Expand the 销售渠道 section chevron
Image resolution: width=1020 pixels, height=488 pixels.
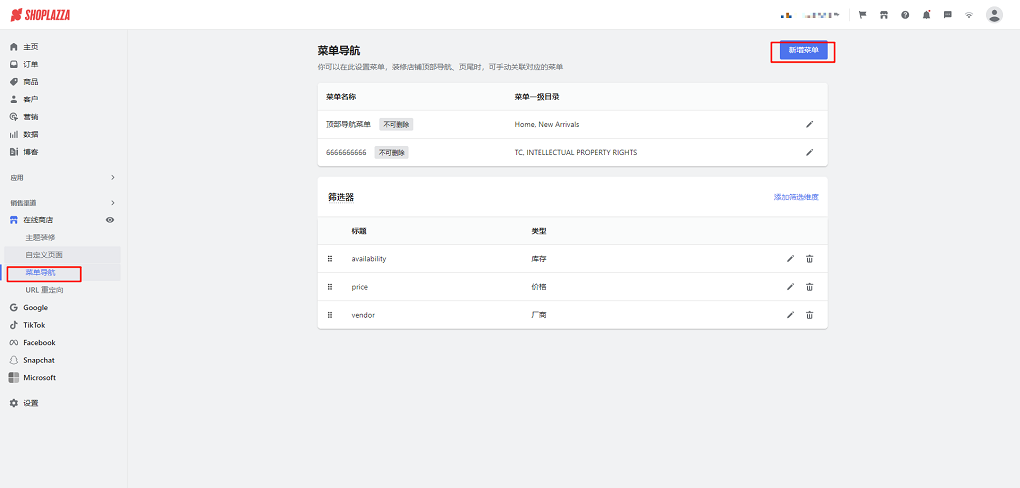tap(112, 203)
